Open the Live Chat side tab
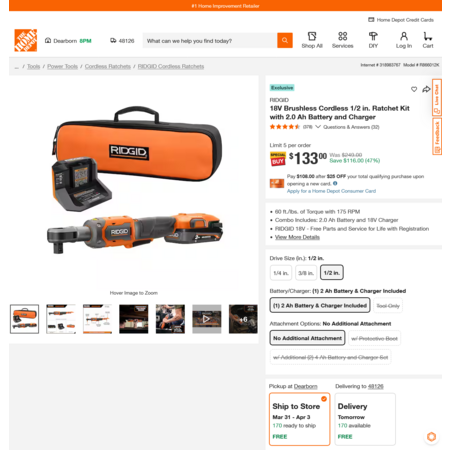The width and height of the screenshot is (450, 450). pyautogui.click(x=437, y=97)
